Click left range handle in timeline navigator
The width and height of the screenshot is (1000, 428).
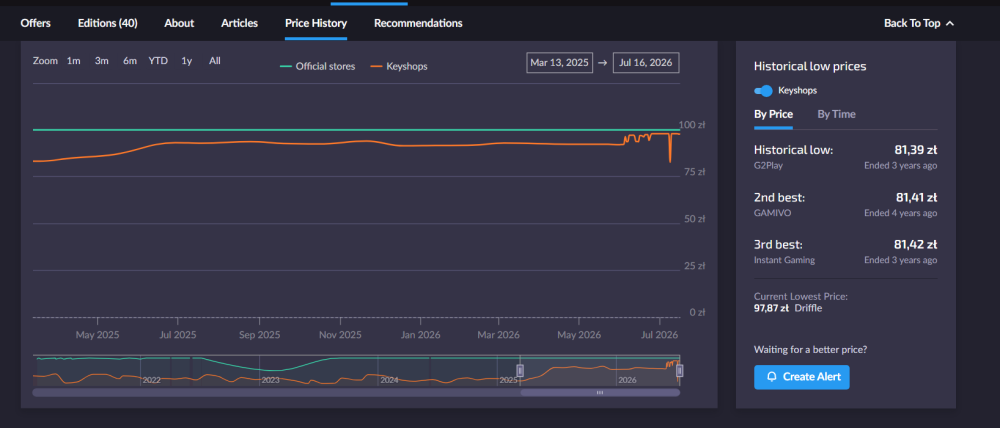click(520, 370)
